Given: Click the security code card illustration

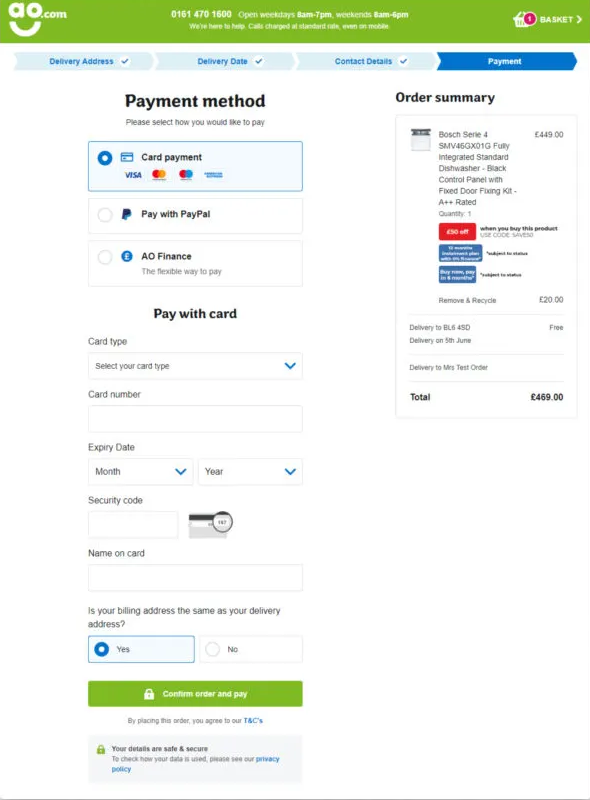Looking at the screenshot, I should (212, 523).
